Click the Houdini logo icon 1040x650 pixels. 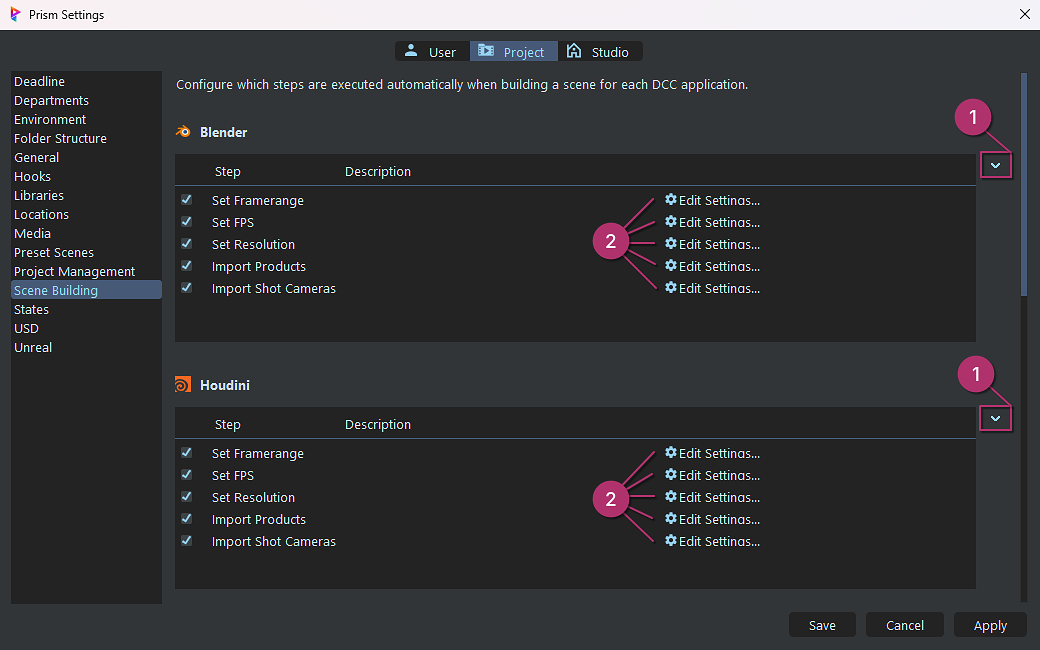pyautogui.click(x=183, y=385)
